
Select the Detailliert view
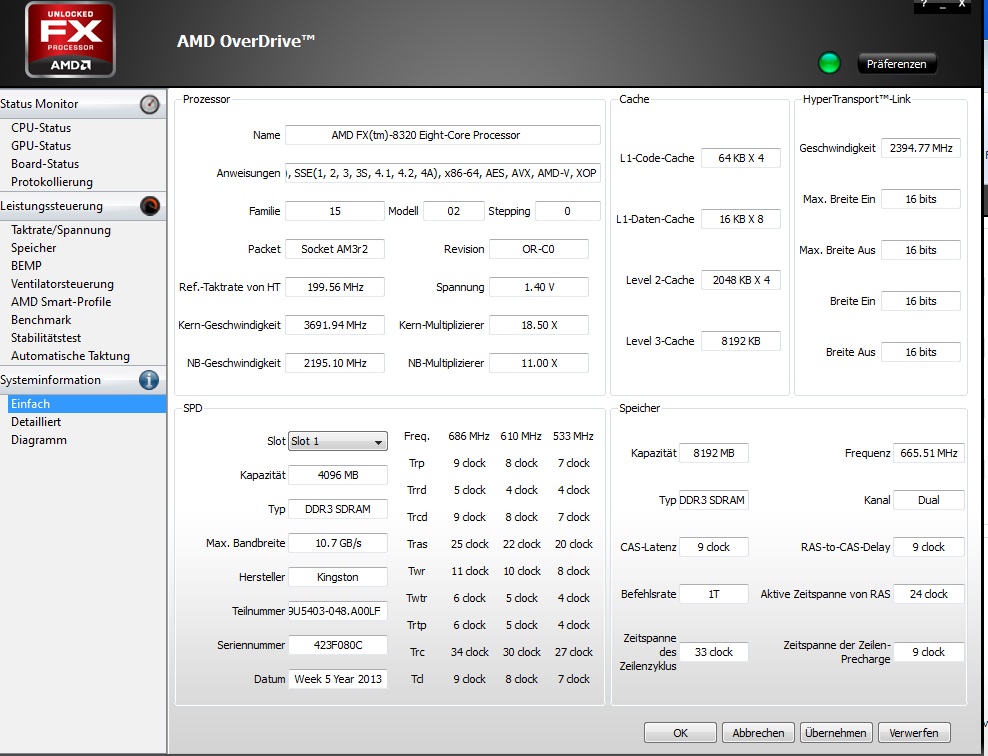[x=36, y=422]
